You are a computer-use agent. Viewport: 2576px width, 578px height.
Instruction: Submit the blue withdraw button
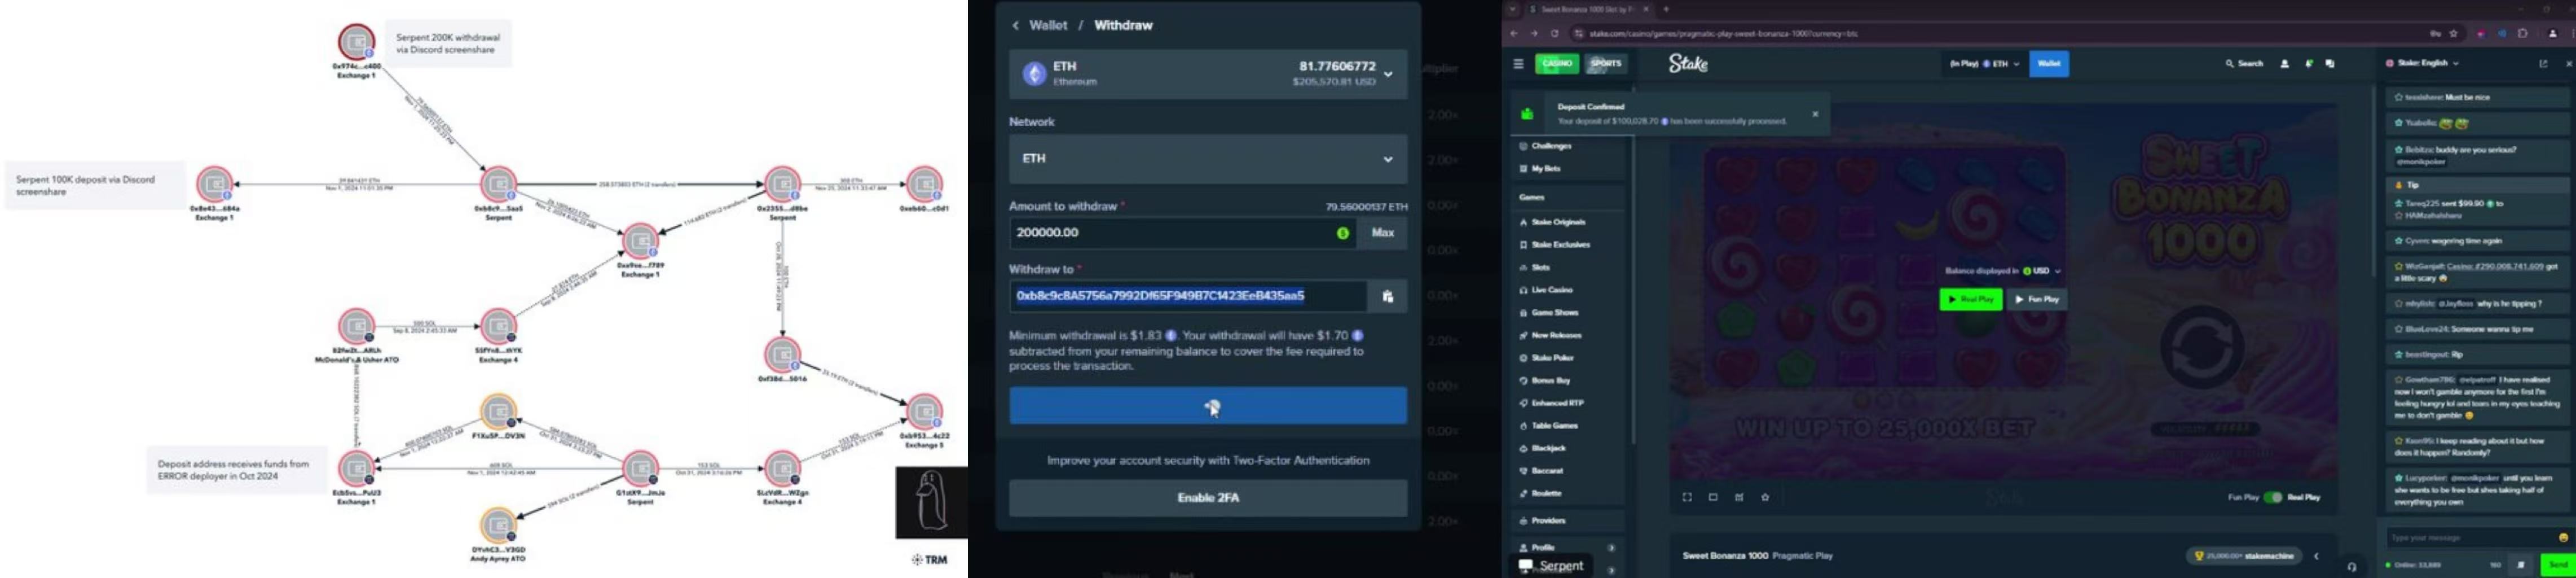1208,406
